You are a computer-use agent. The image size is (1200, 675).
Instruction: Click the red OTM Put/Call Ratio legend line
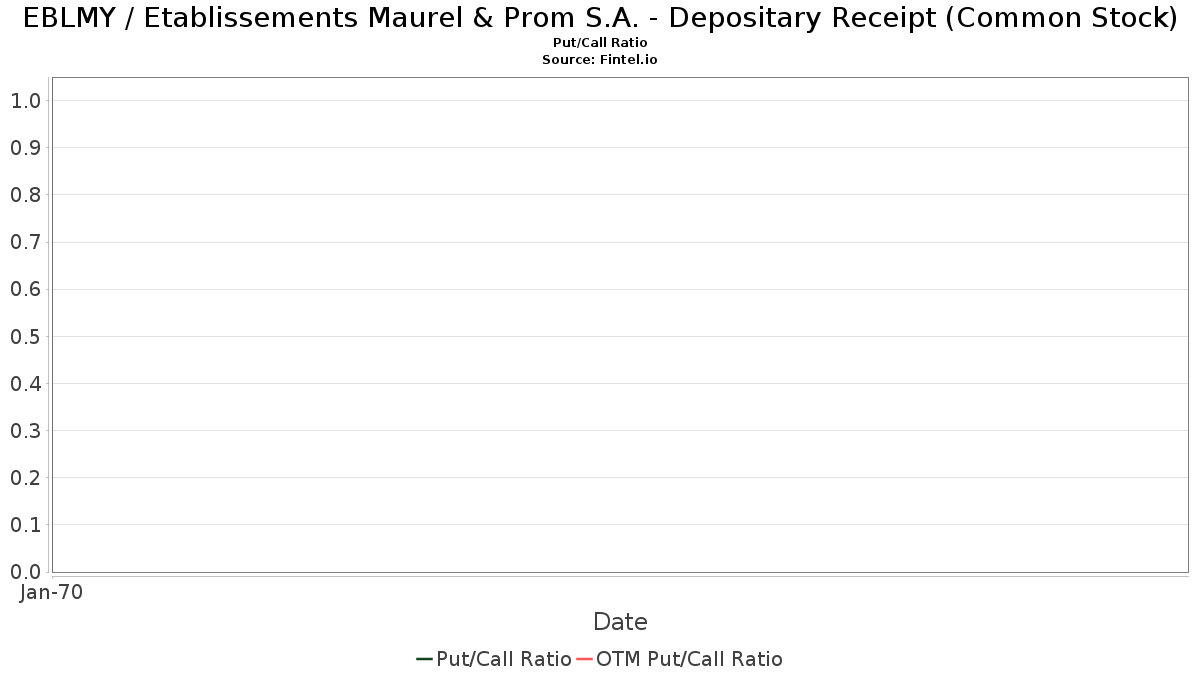click(x=584, y=659)
